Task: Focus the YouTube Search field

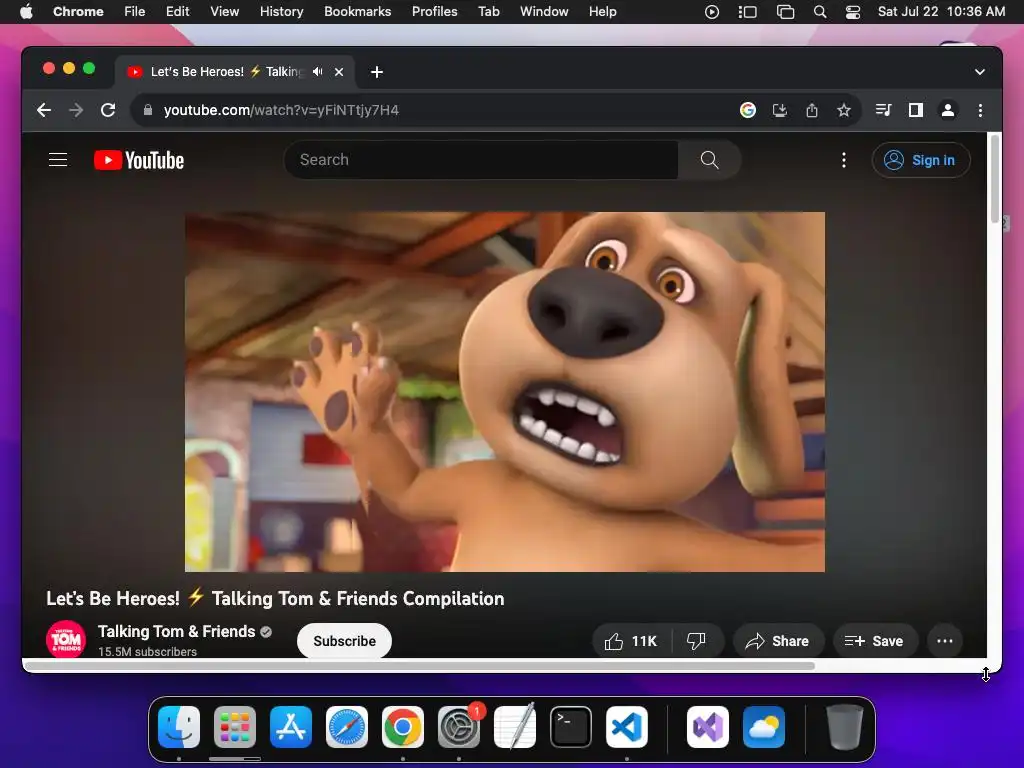Action: coord(482,160)
